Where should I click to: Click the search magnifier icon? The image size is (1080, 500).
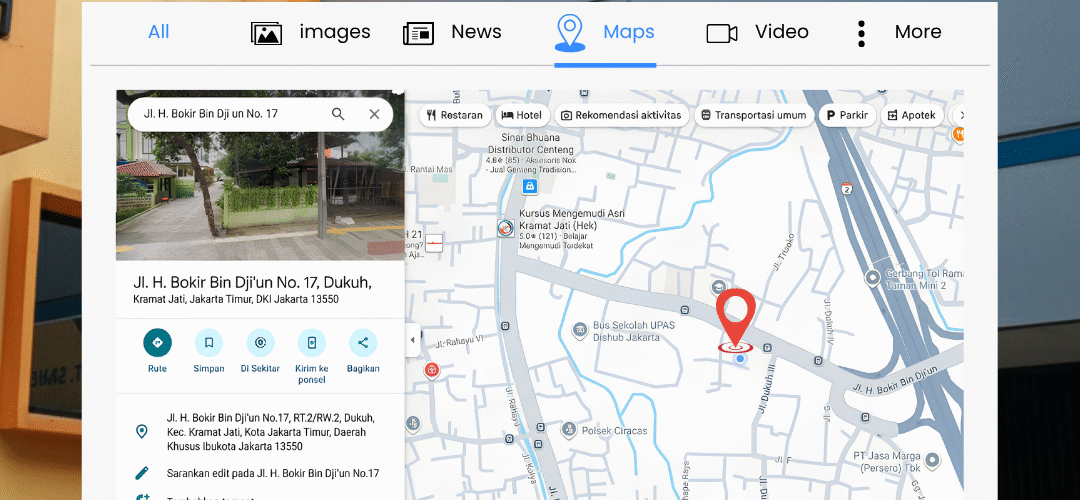pos(338,114)
